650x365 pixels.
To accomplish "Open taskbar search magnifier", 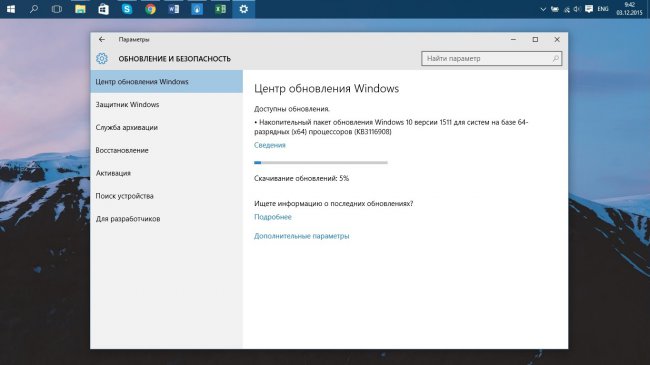I will 34,9.
